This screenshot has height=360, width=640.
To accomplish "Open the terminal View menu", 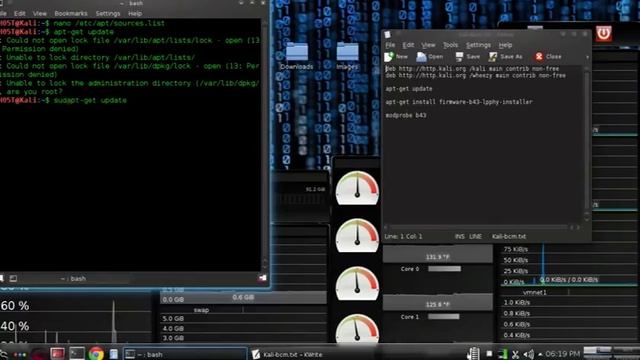I will click(x=40, y=13).
